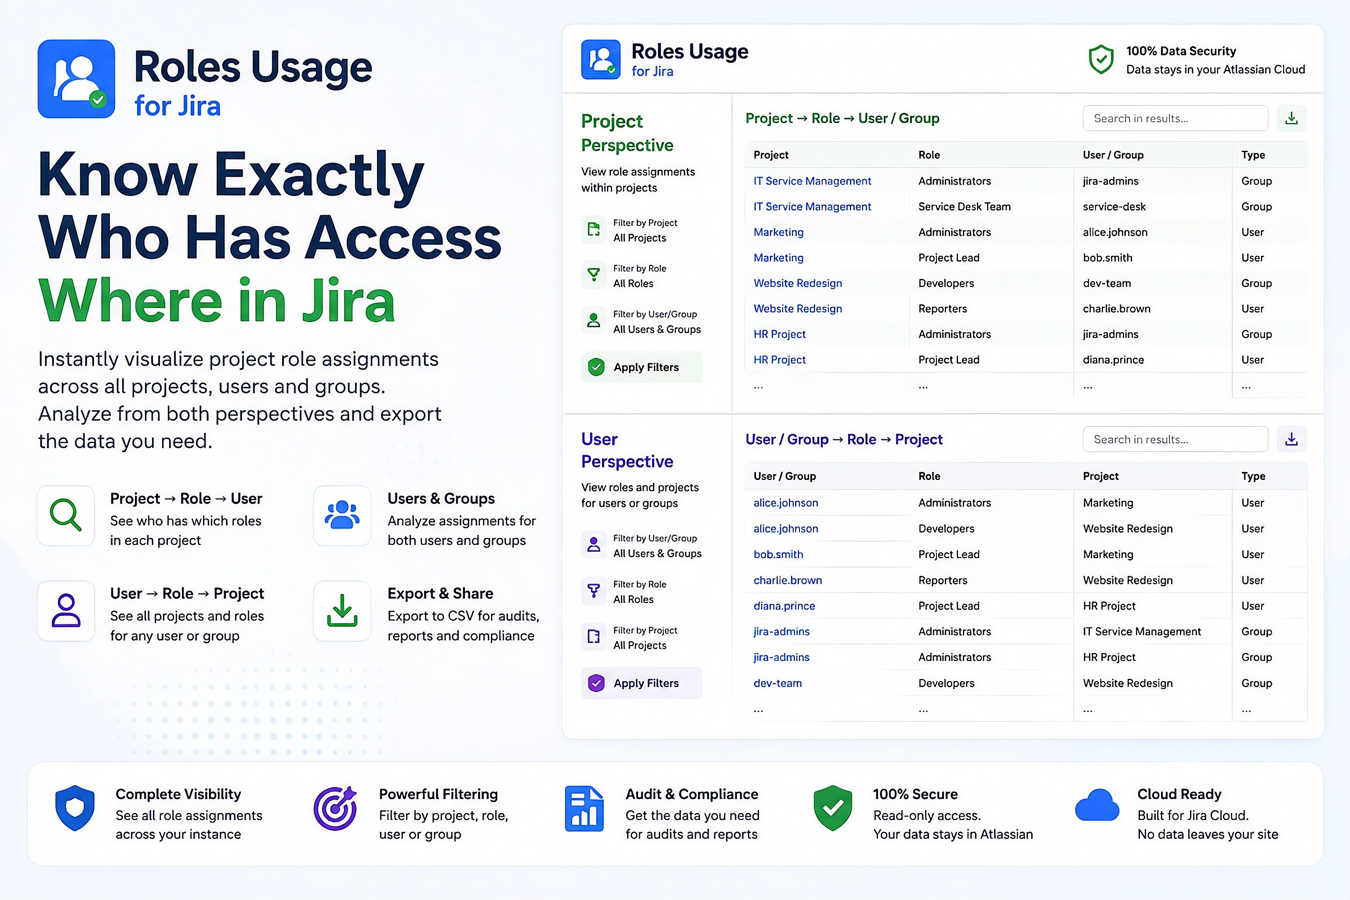Open dev-team group link in User table

[x=777, y=683]
